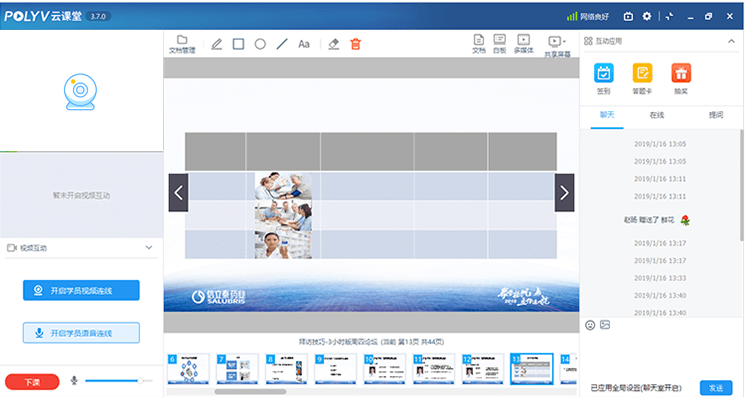Select the pencil drawing tool
The image size is (750, 411).
[217, 44]
